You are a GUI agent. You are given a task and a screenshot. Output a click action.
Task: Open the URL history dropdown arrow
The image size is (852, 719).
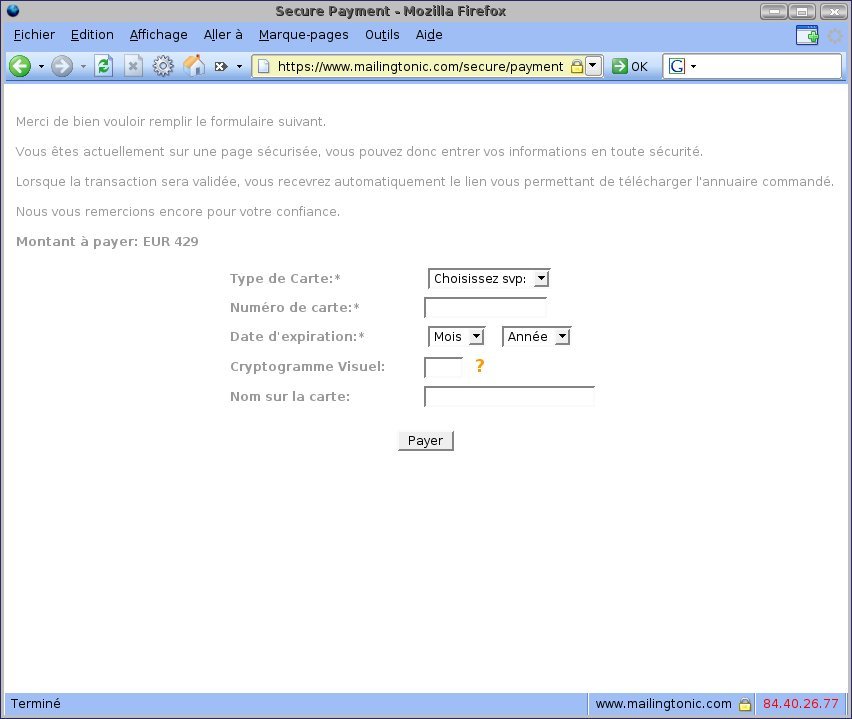click(593, 66)
